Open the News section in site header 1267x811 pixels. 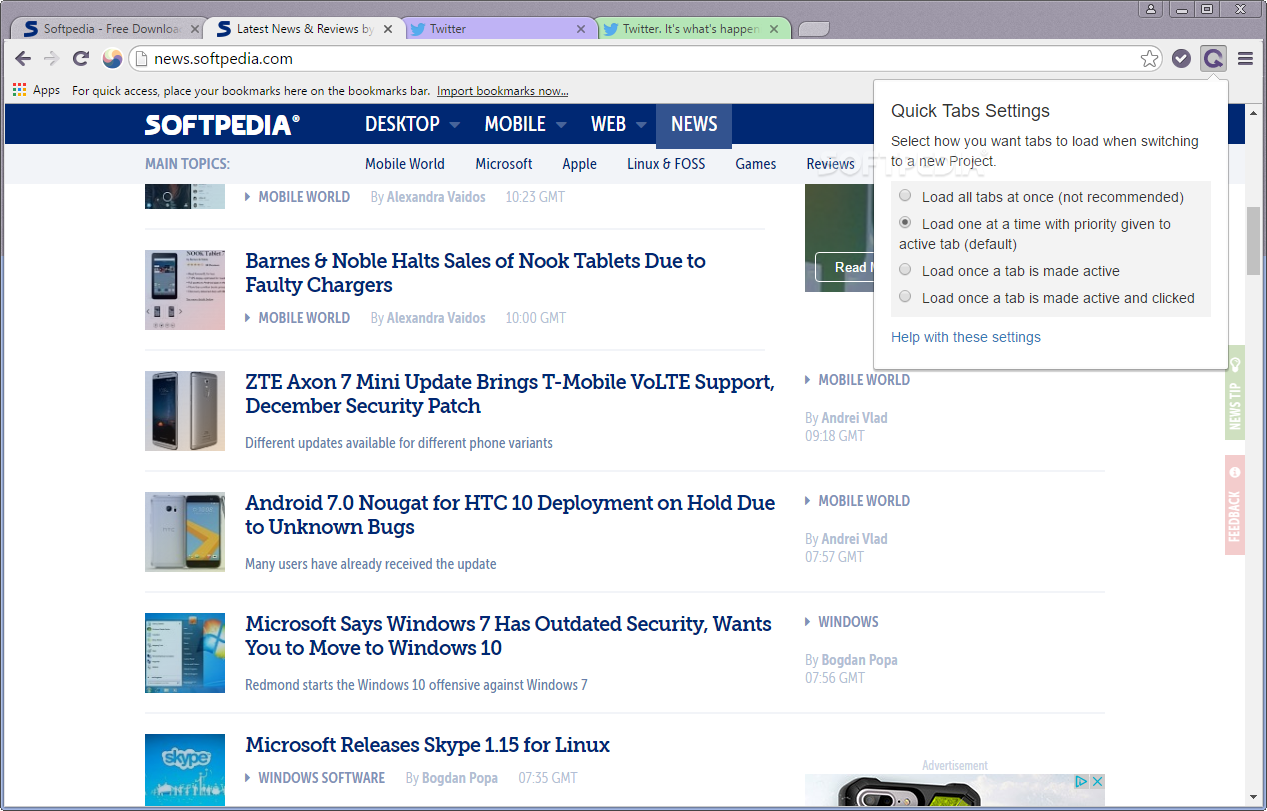(694, 125)
